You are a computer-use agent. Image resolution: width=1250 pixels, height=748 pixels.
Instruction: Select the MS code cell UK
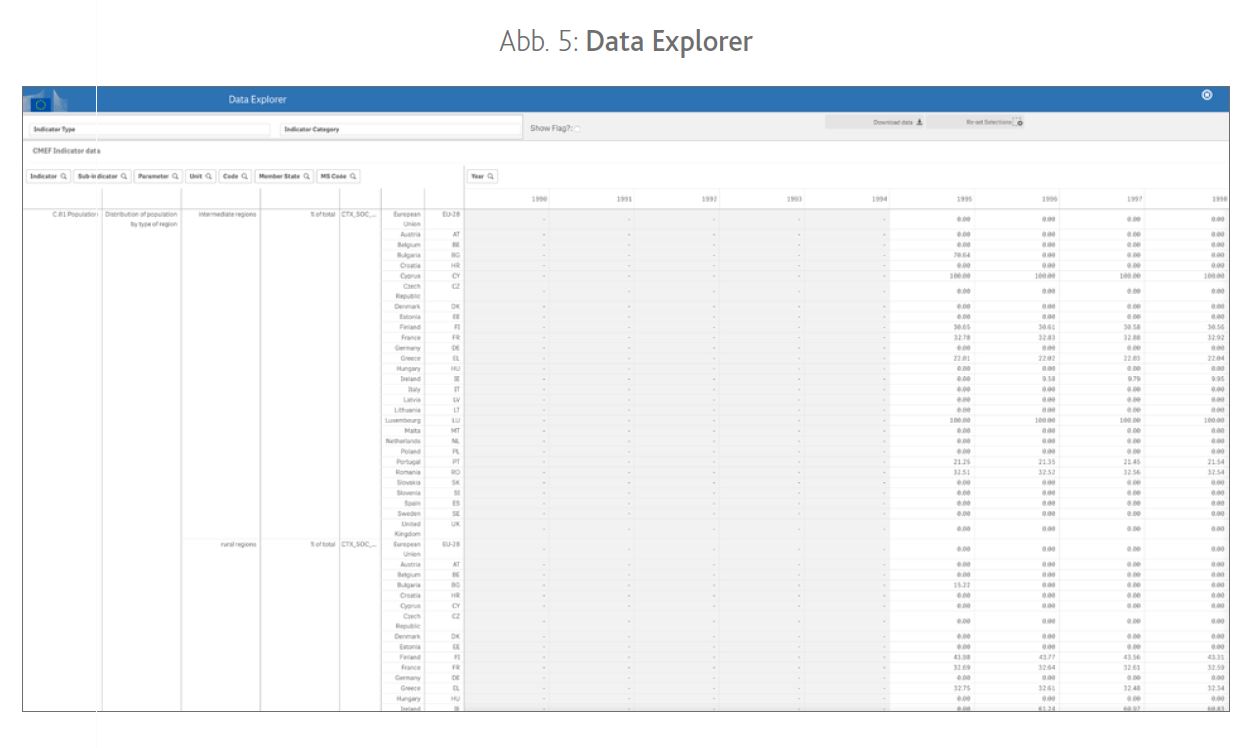(455, 524)
